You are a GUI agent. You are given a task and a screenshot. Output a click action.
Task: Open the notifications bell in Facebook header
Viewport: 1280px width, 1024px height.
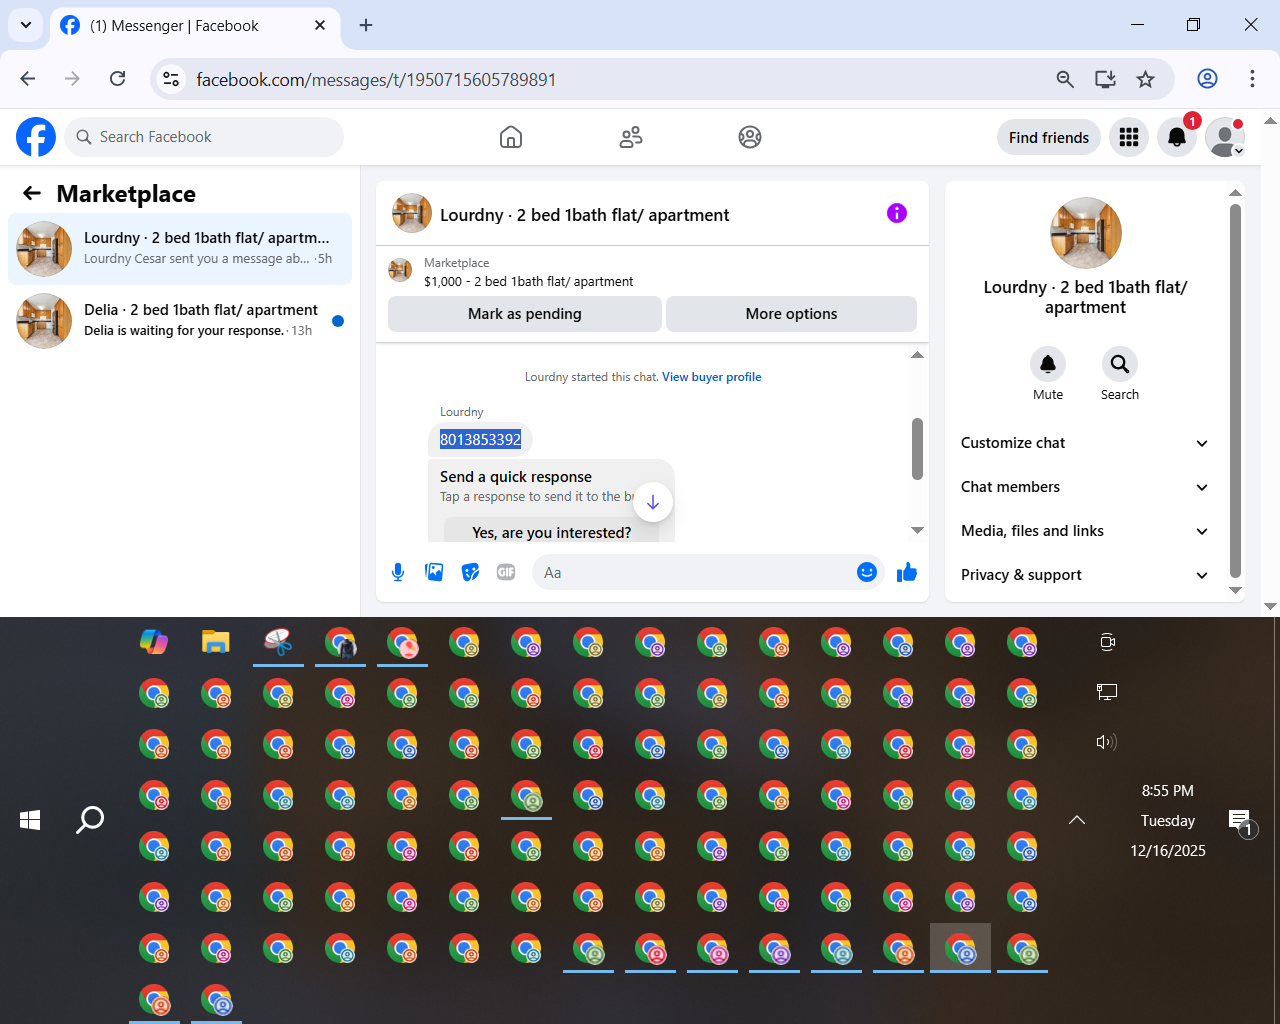click(x=1177, y=137)
